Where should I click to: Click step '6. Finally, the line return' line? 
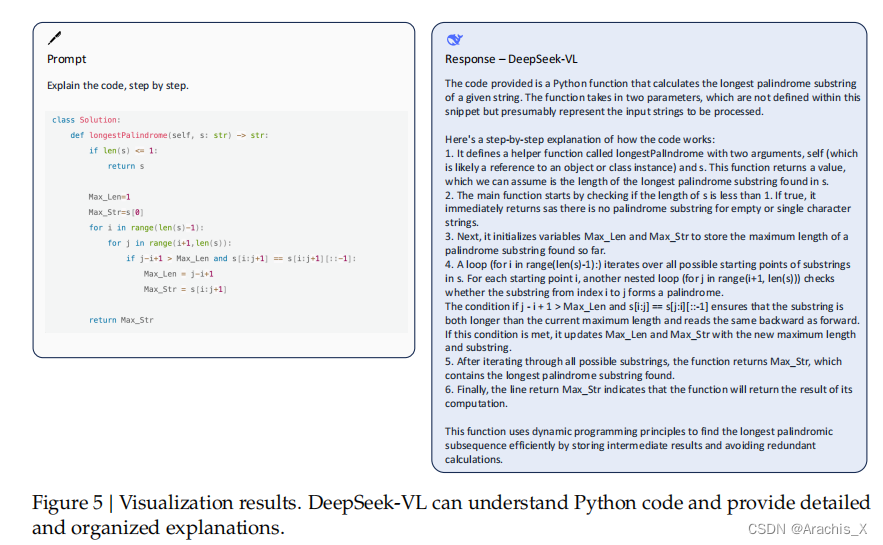pos(649,390)
